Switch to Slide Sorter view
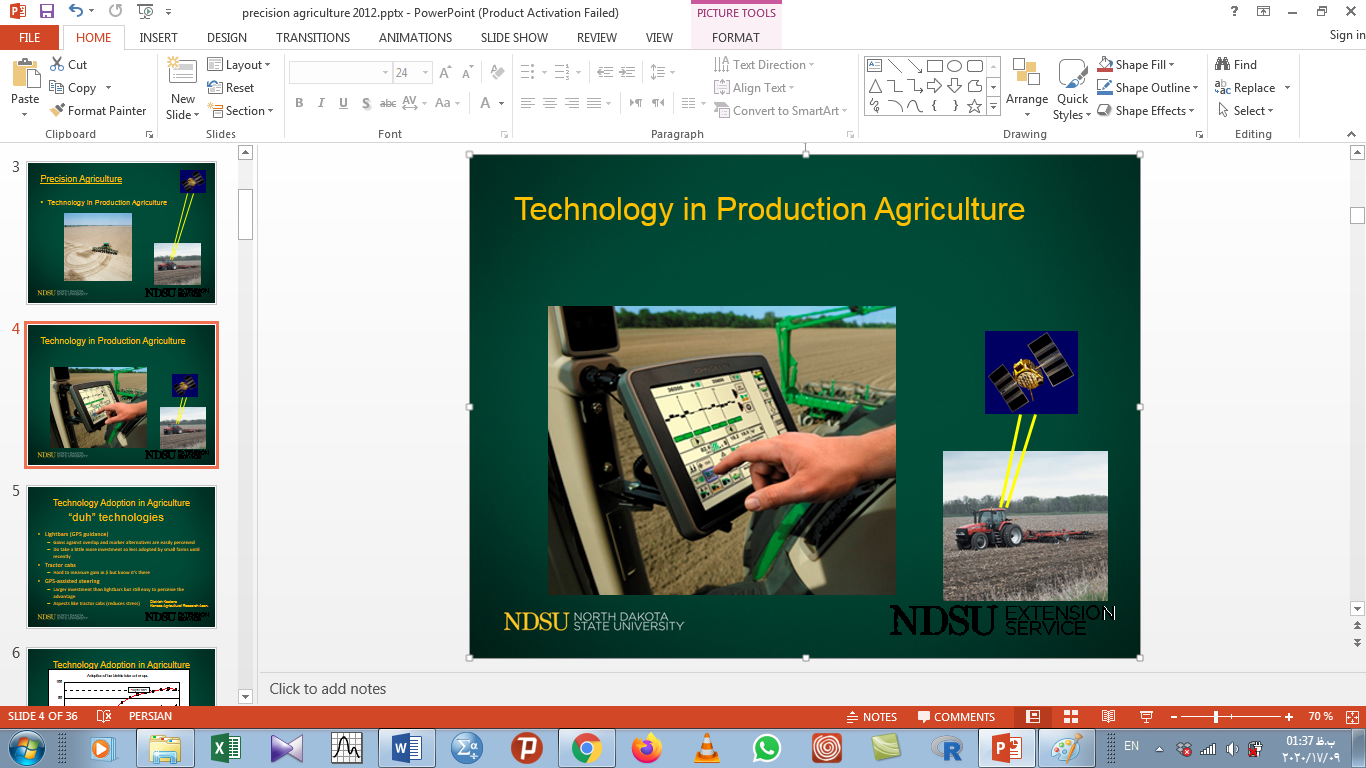 click(1071, 717)
